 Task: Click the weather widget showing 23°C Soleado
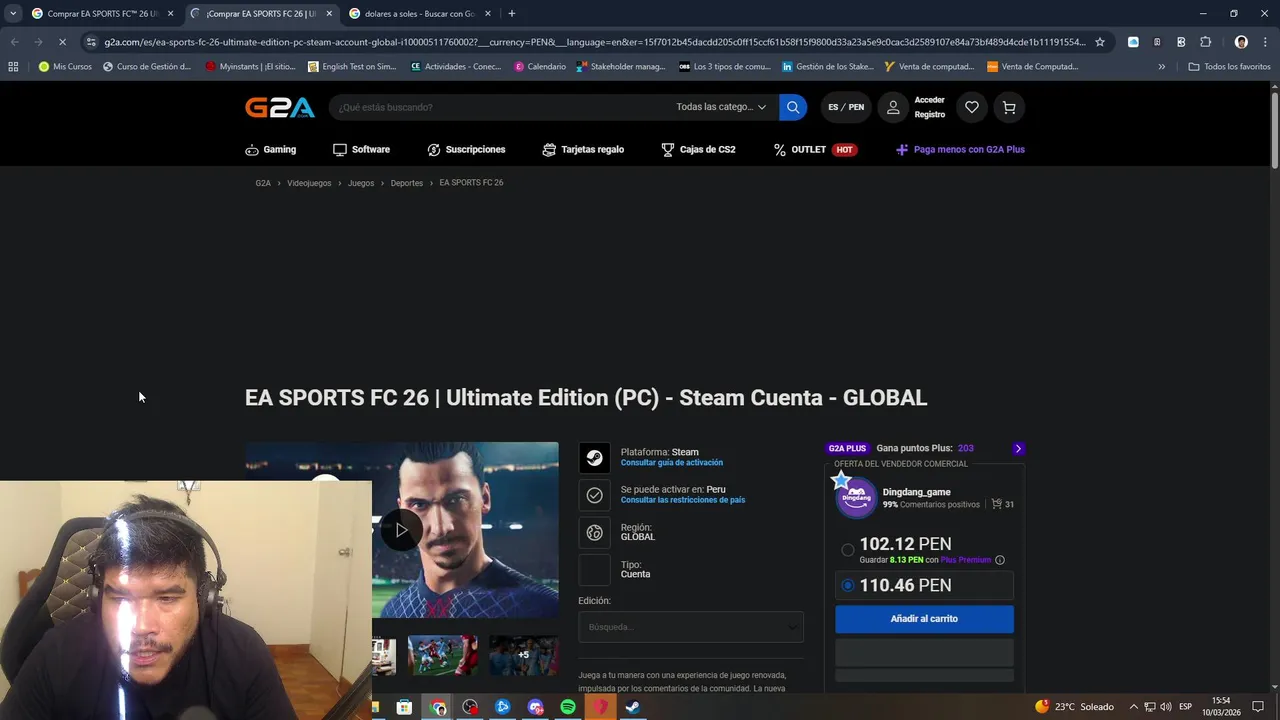[x=1074, y=707]
